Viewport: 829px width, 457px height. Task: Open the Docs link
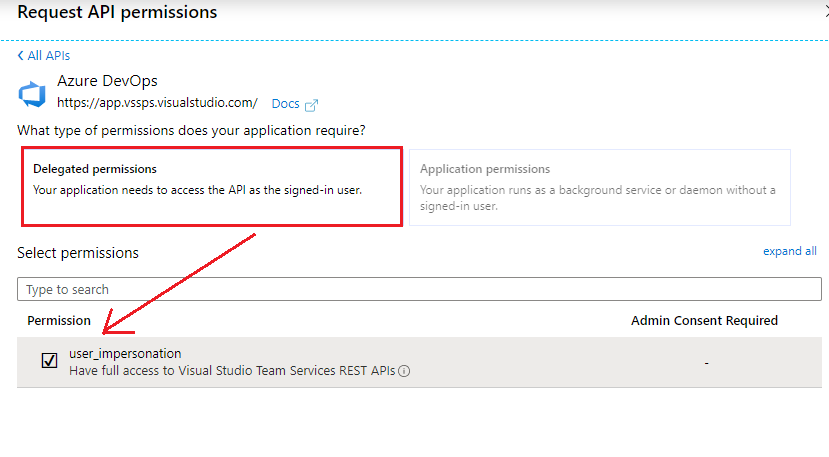pos(285,104)
